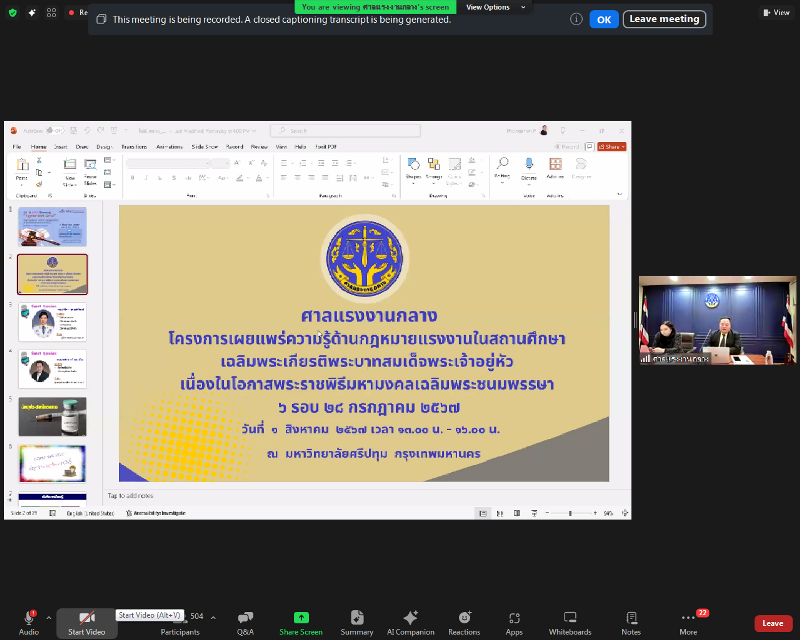Open the font name combo box in PowerPoint

click(x=168, y=163)
